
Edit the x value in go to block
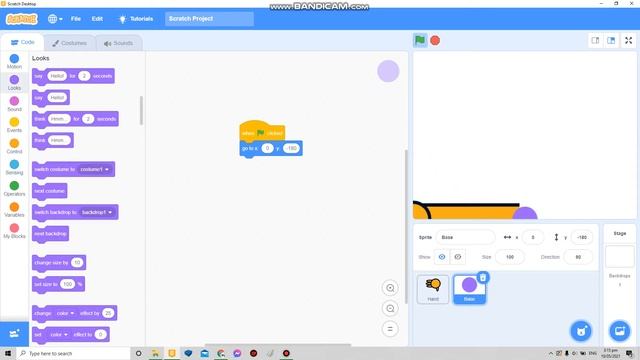pyautogui.click(x=267, y=148)
